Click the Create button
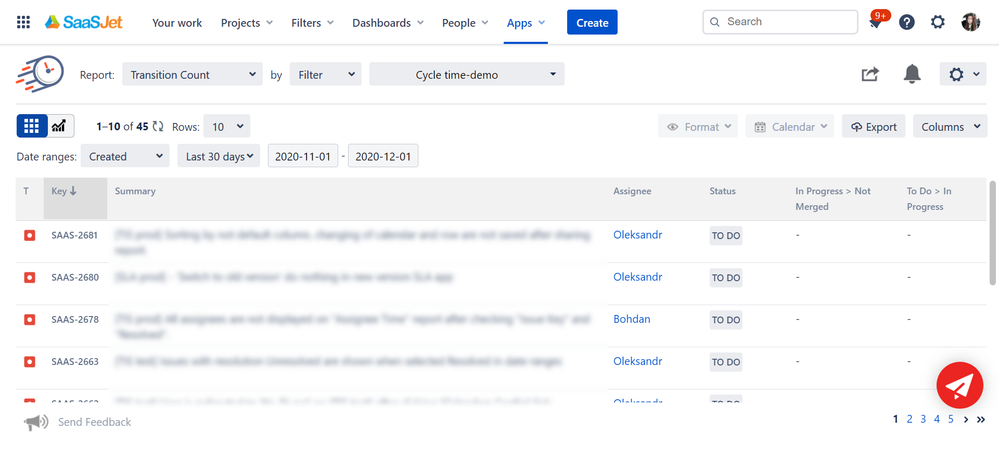999x451 pixels. [593, 22]
